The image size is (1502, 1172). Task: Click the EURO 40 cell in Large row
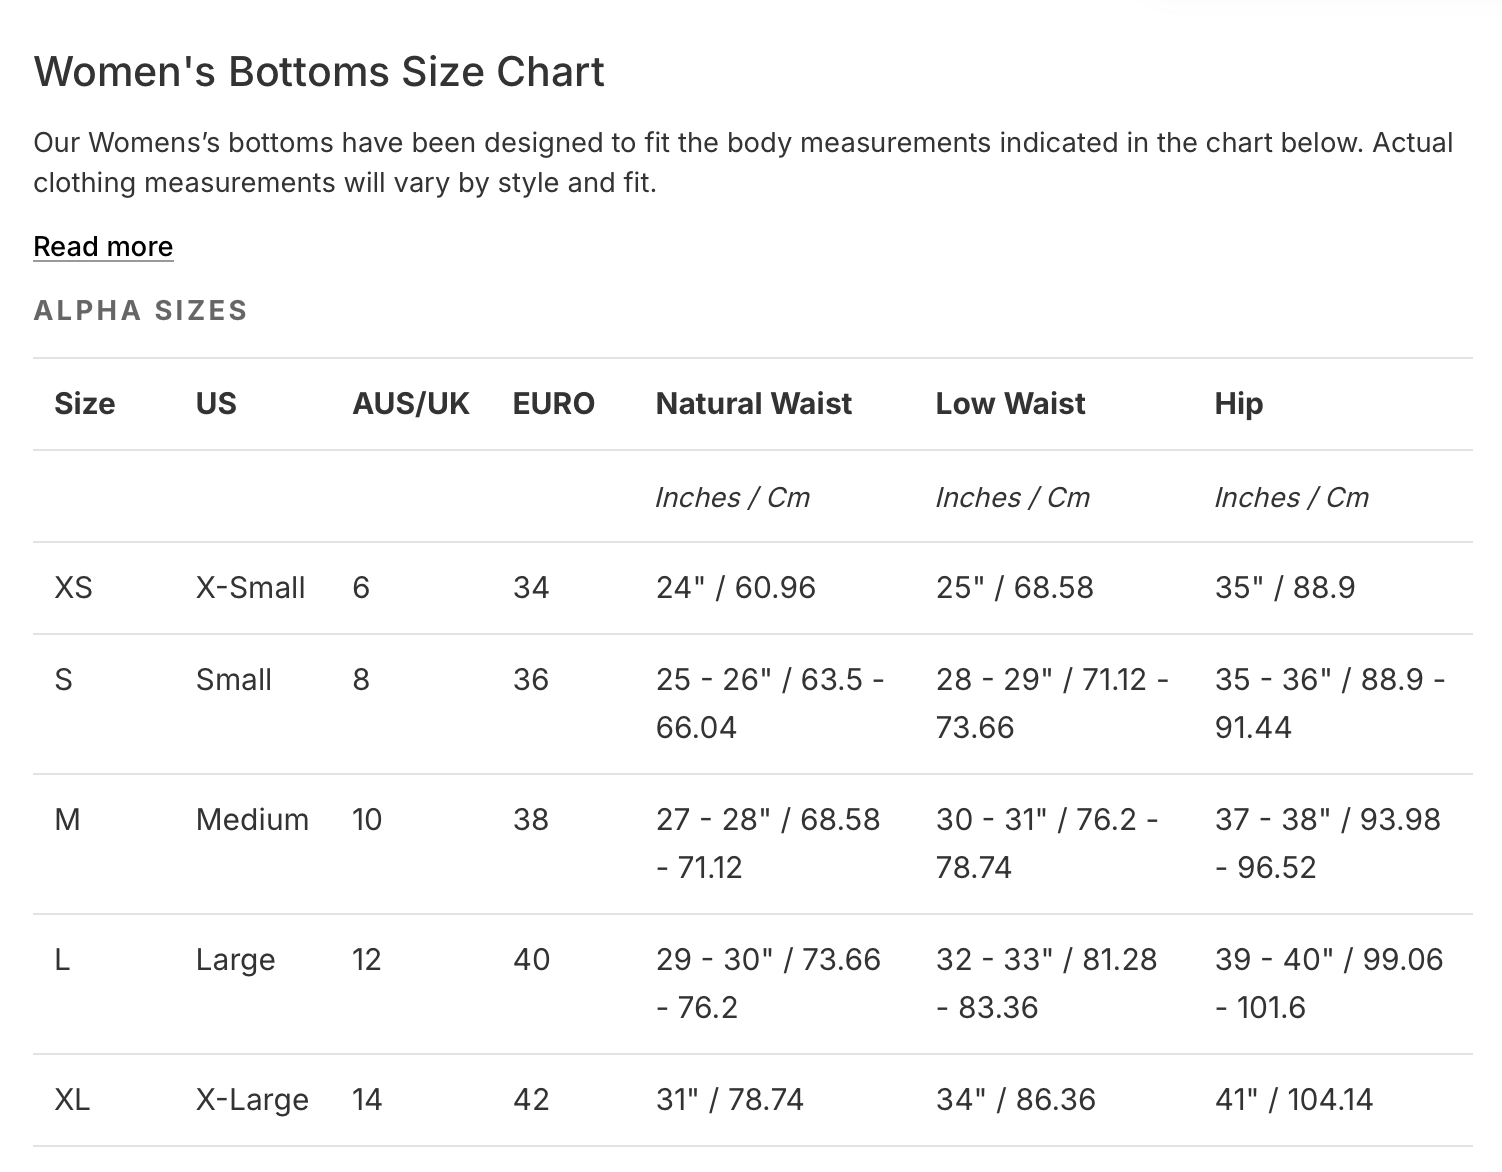click(x=531, y=960)
